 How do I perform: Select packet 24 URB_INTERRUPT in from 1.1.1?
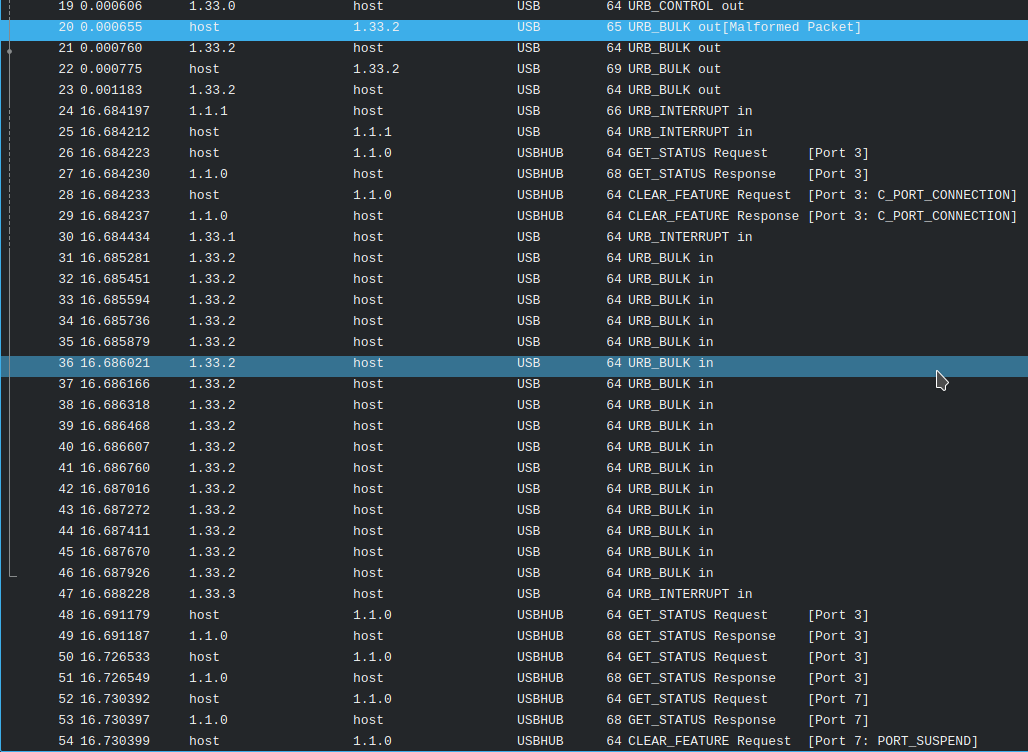(500, 111)
